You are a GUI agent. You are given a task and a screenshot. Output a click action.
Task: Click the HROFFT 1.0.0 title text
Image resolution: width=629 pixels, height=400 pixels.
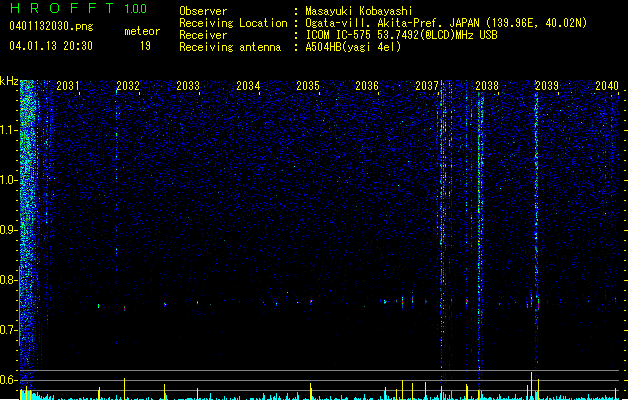pyautogui.click(x=78, y=8)
